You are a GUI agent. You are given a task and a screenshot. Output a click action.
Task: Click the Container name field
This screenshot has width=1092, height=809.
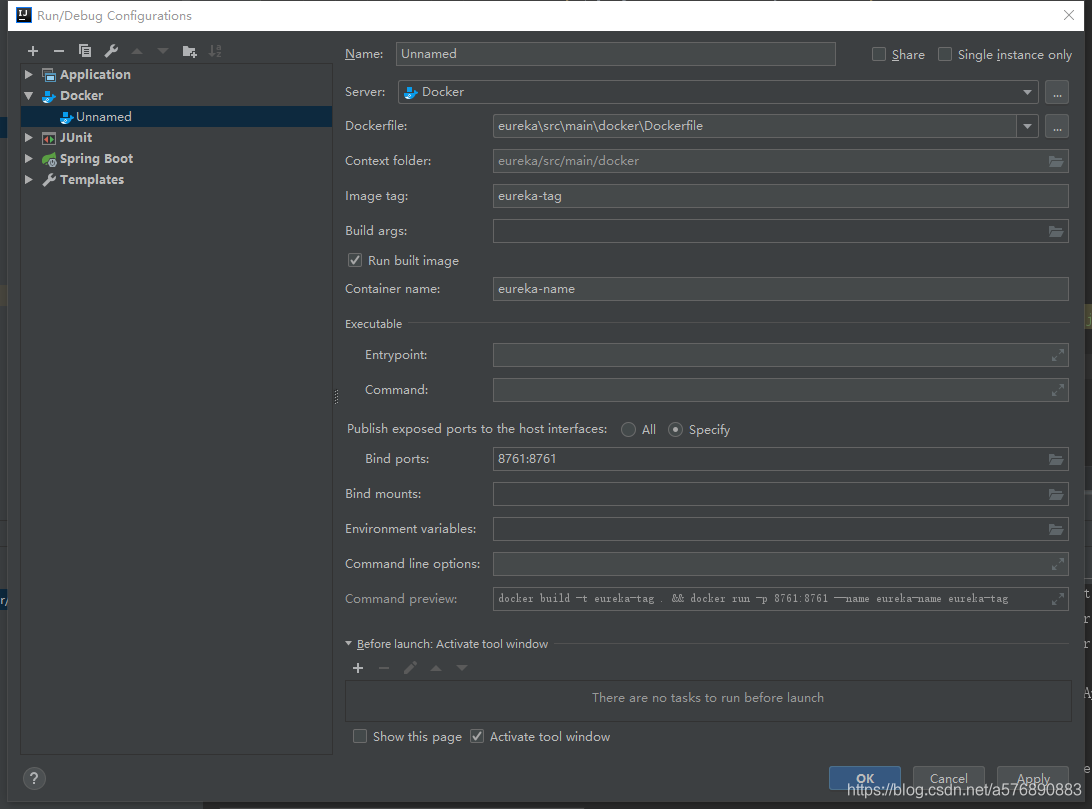tap(781, 289)
